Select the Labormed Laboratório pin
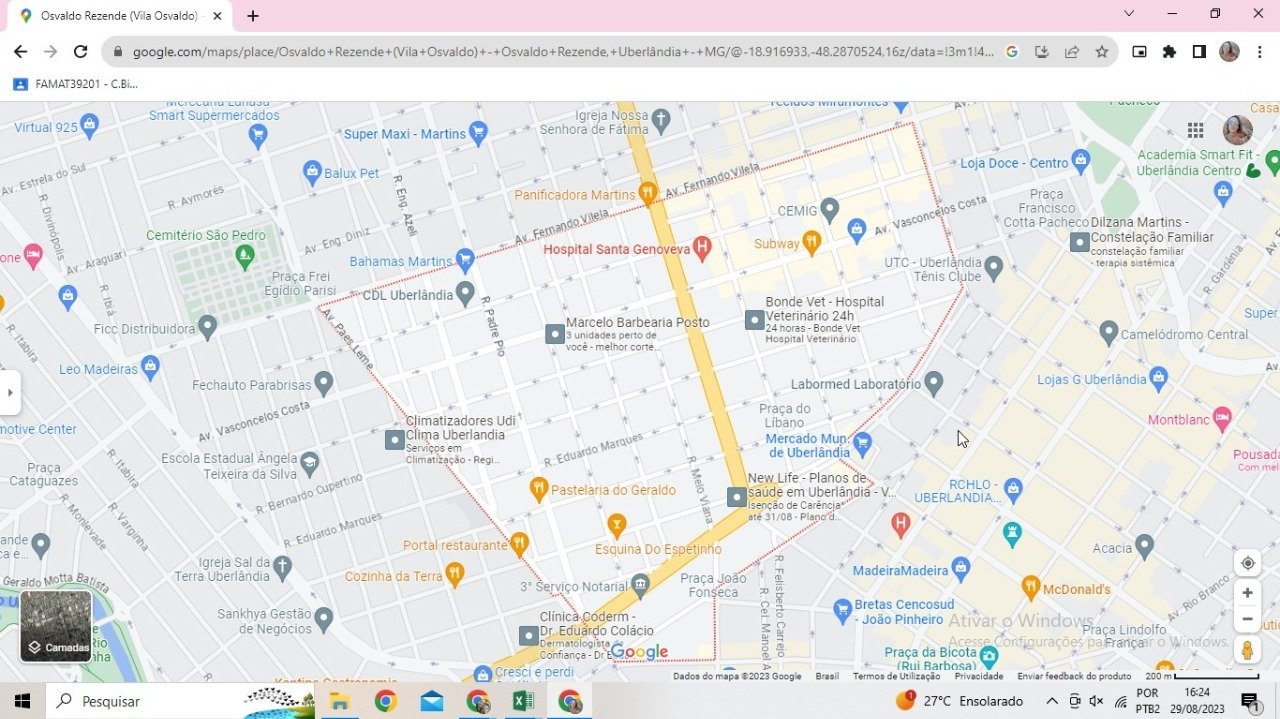Image resolution: width=1280 pixels, height=719 pixels. (934, 382)
